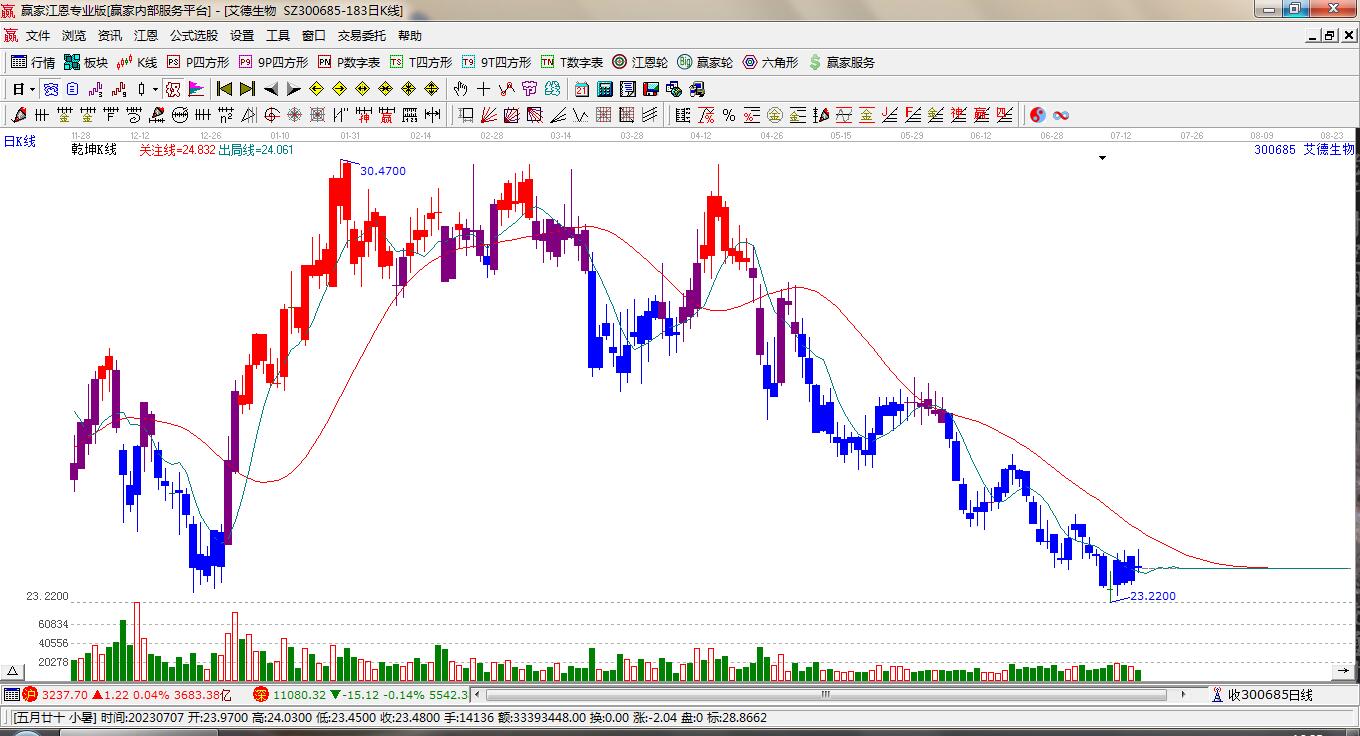Click the red-blue yin-yang icon
1360x736 pixels.
pos(1038,115)
